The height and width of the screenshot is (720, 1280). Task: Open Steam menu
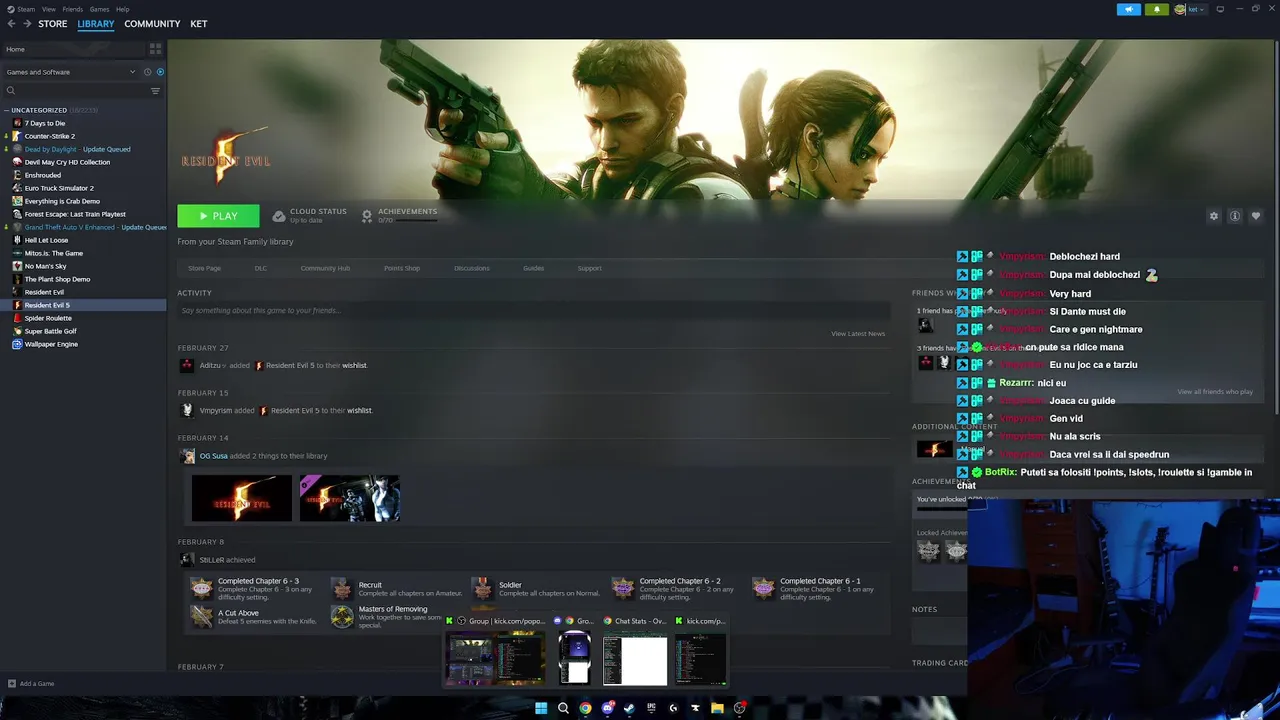(27, 9)
